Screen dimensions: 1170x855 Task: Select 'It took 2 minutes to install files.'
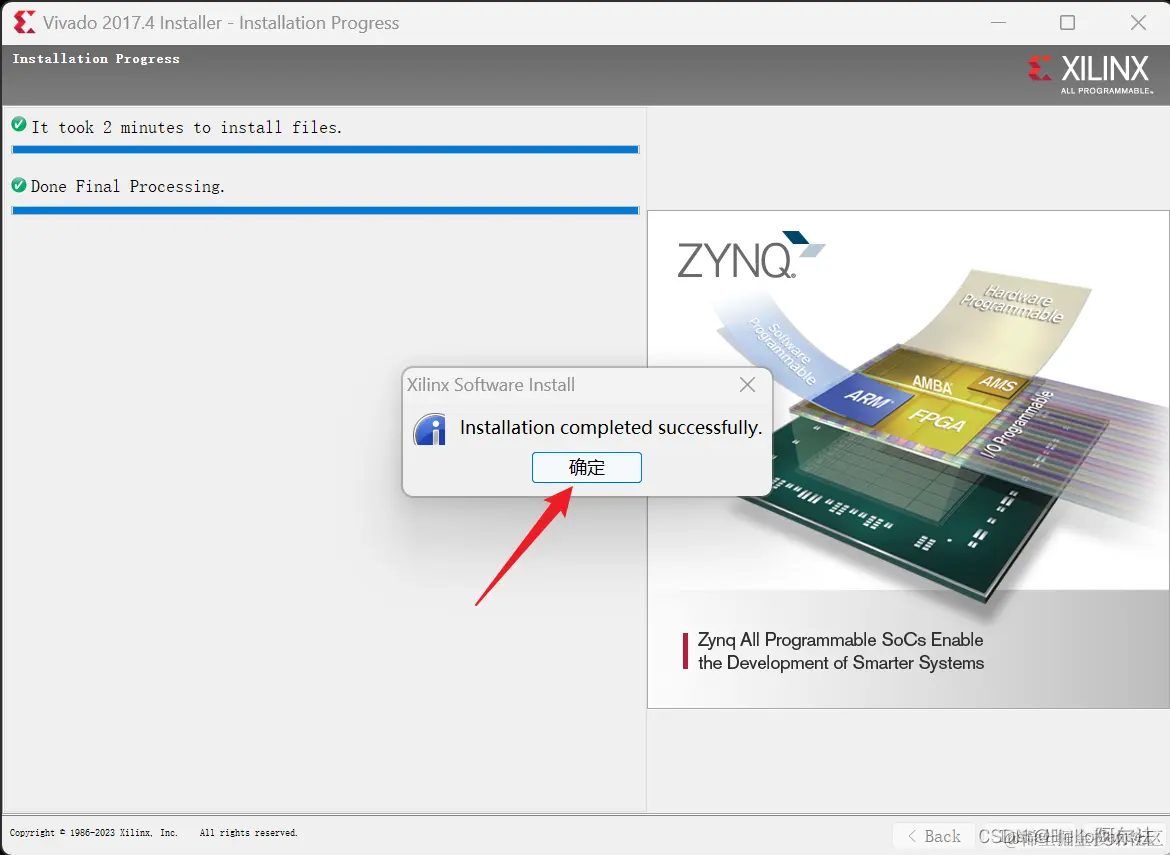pyautogui.click(x=186, y=128)
